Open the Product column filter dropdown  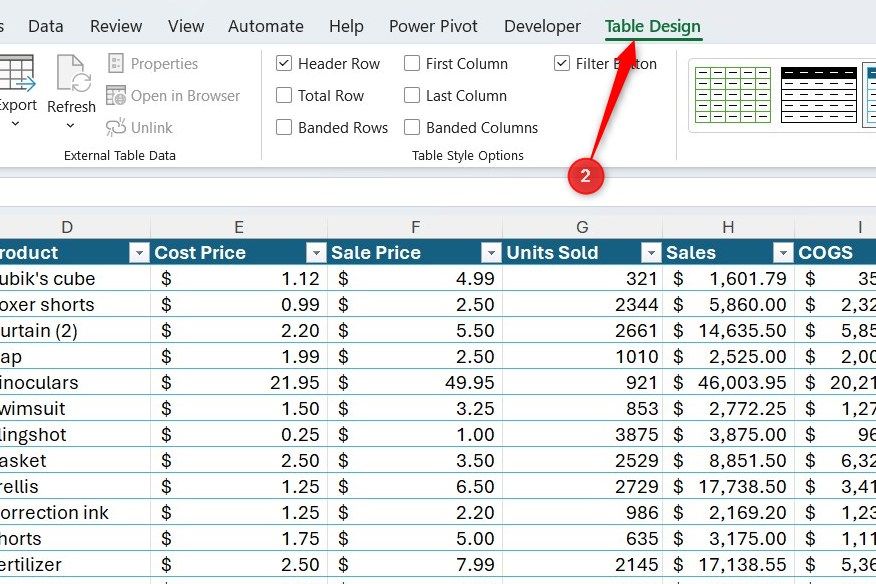(139, 253)
